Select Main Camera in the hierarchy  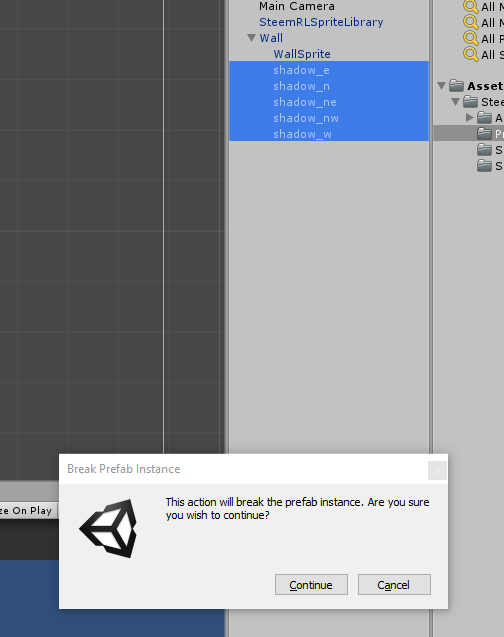point(297,6)
